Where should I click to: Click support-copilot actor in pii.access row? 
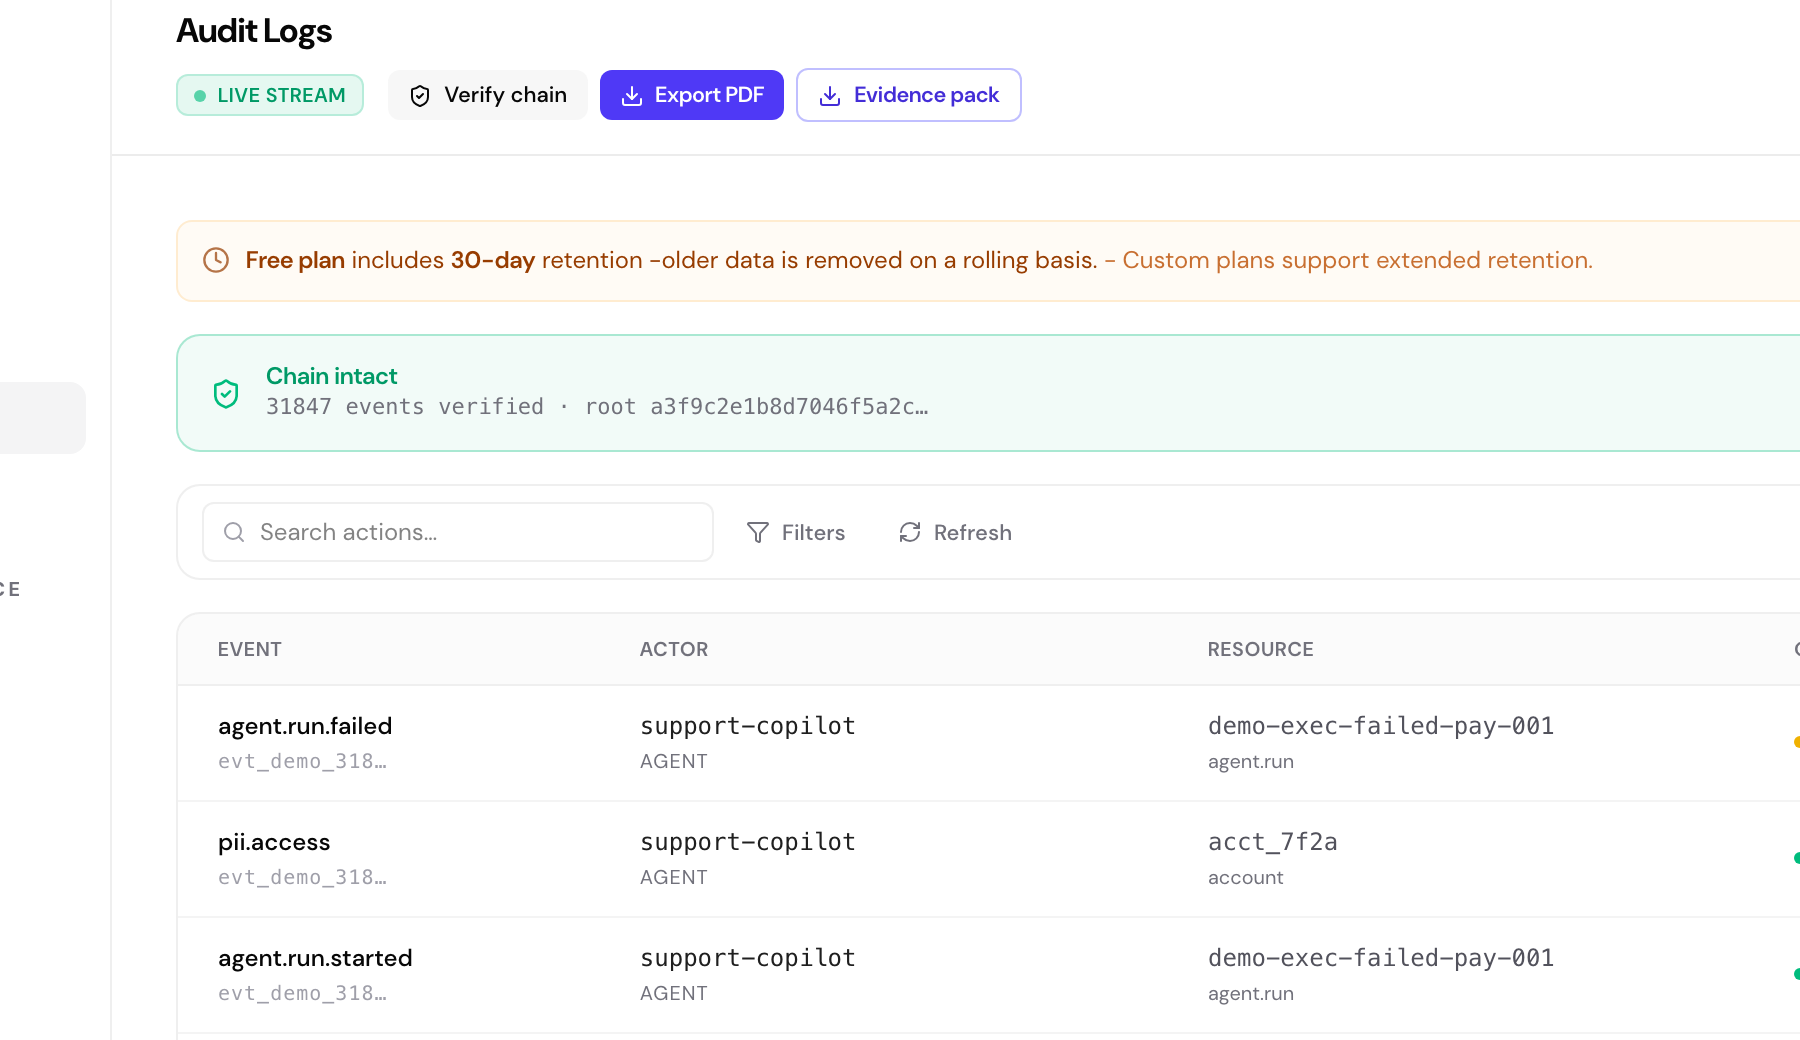[748, 842]
